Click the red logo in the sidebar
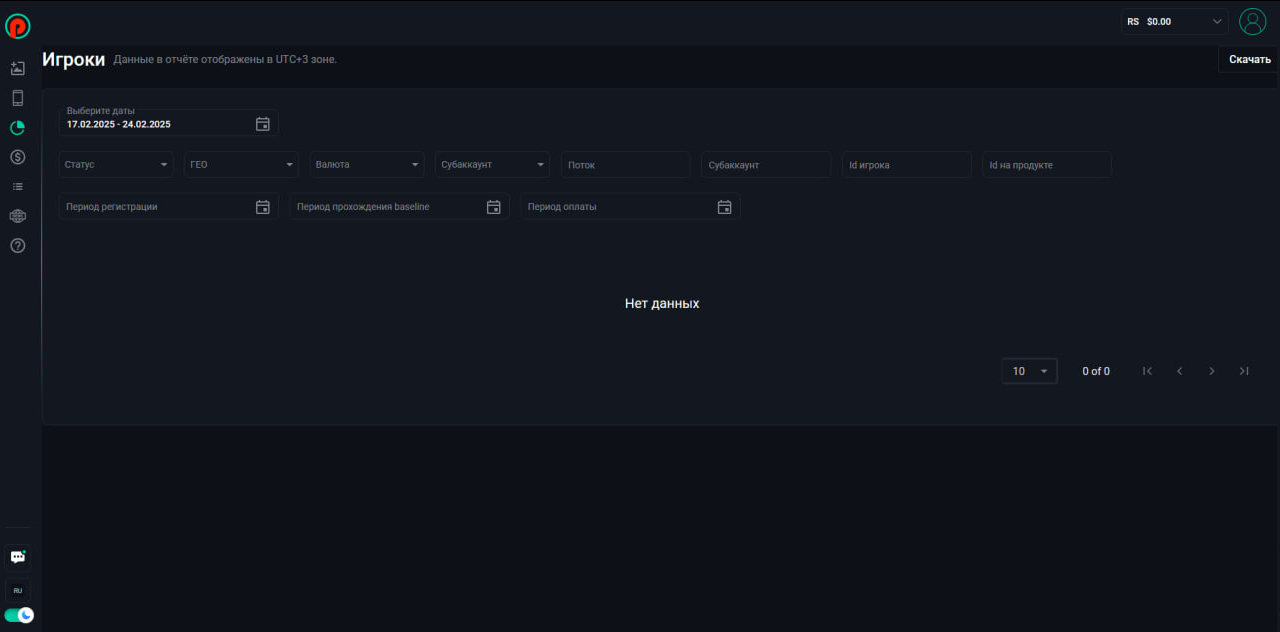Viewport: 1280px width, 632px height. coord(18,26)
